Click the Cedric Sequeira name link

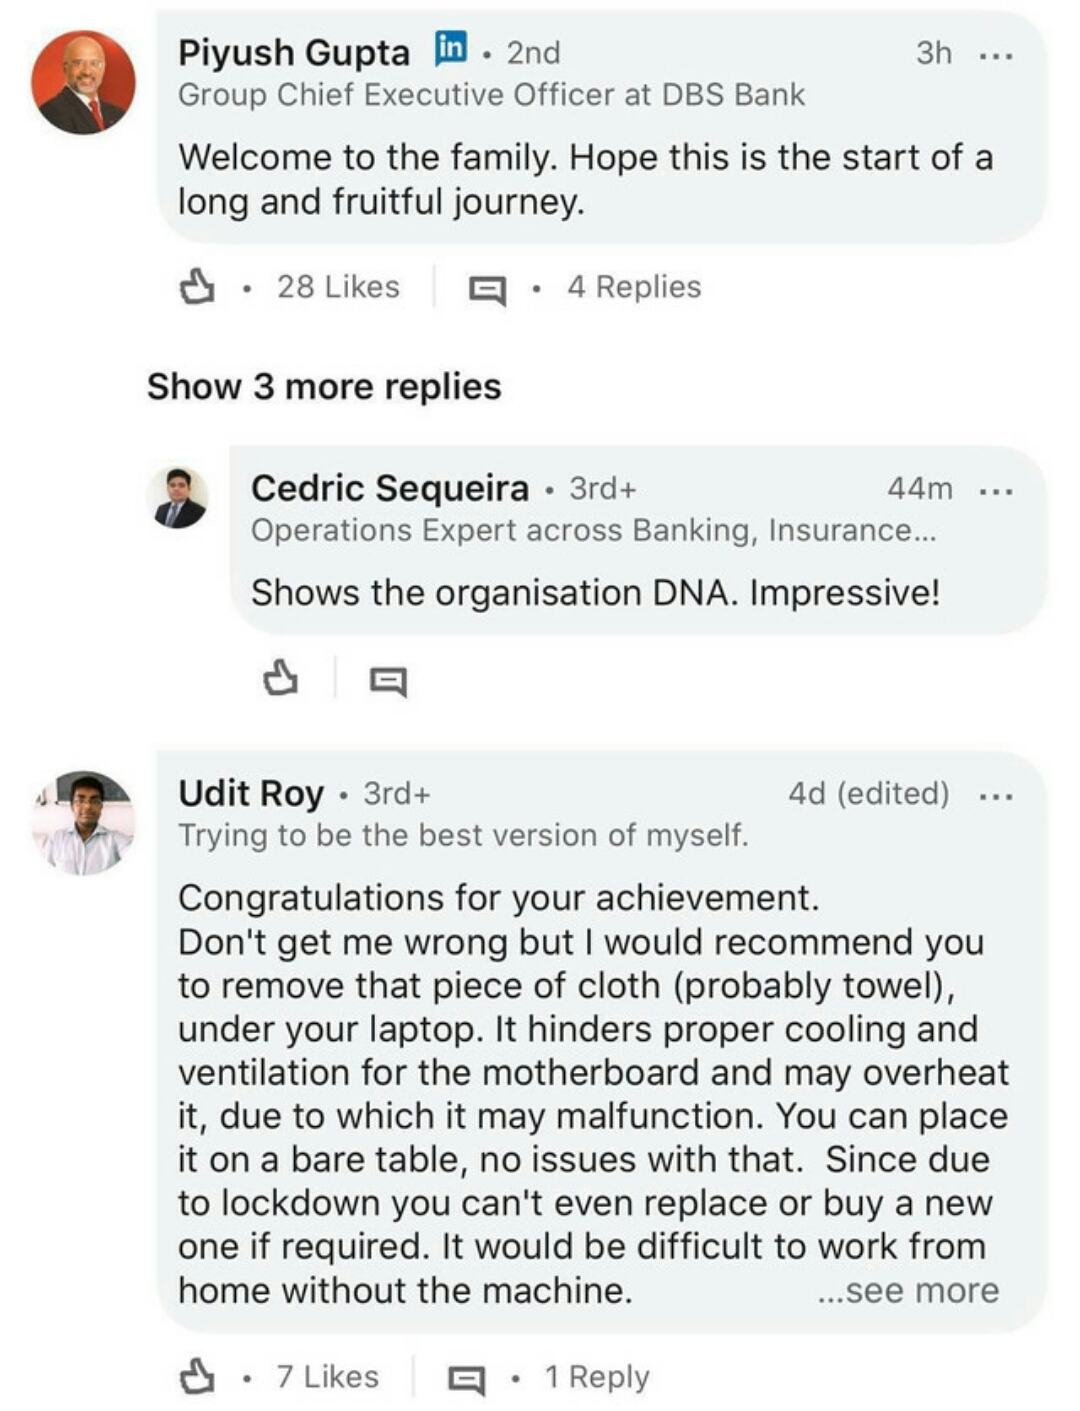pos(390,488)
